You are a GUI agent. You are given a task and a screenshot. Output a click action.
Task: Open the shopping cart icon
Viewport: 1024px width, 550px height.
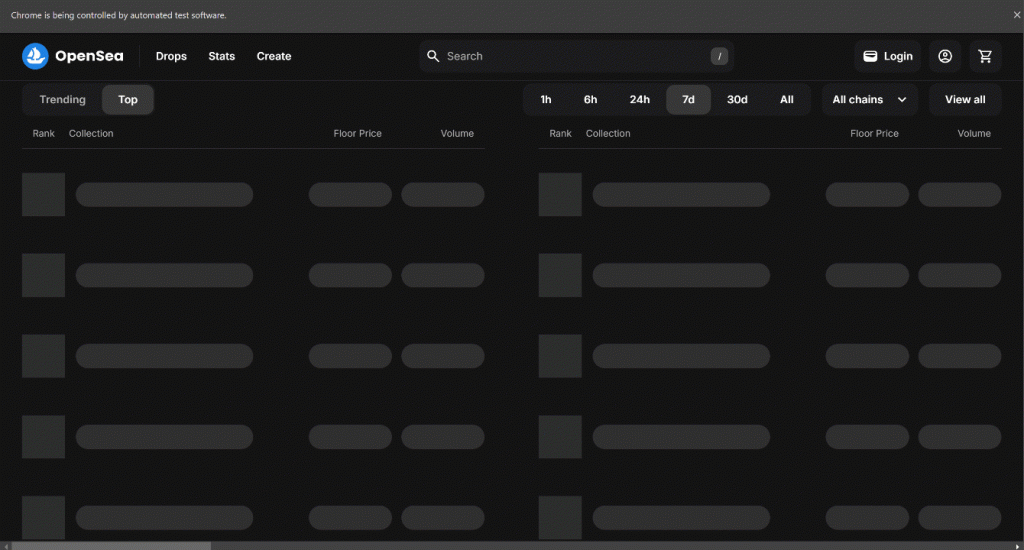coord(985,57)
